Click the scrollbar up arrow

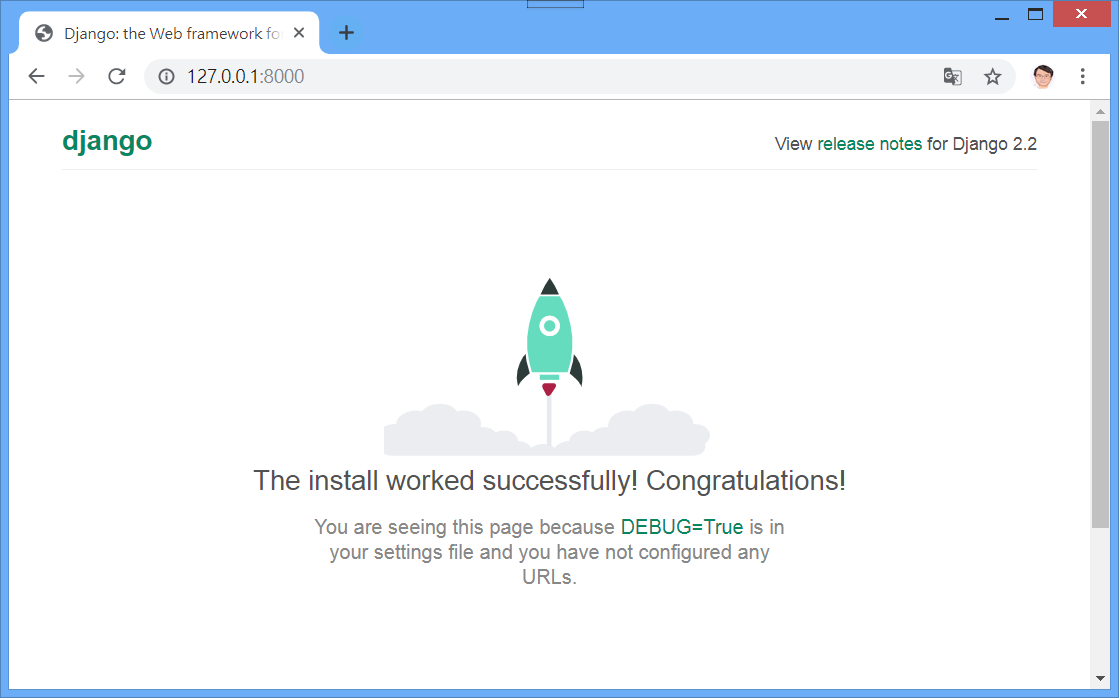coord(1100,111)
